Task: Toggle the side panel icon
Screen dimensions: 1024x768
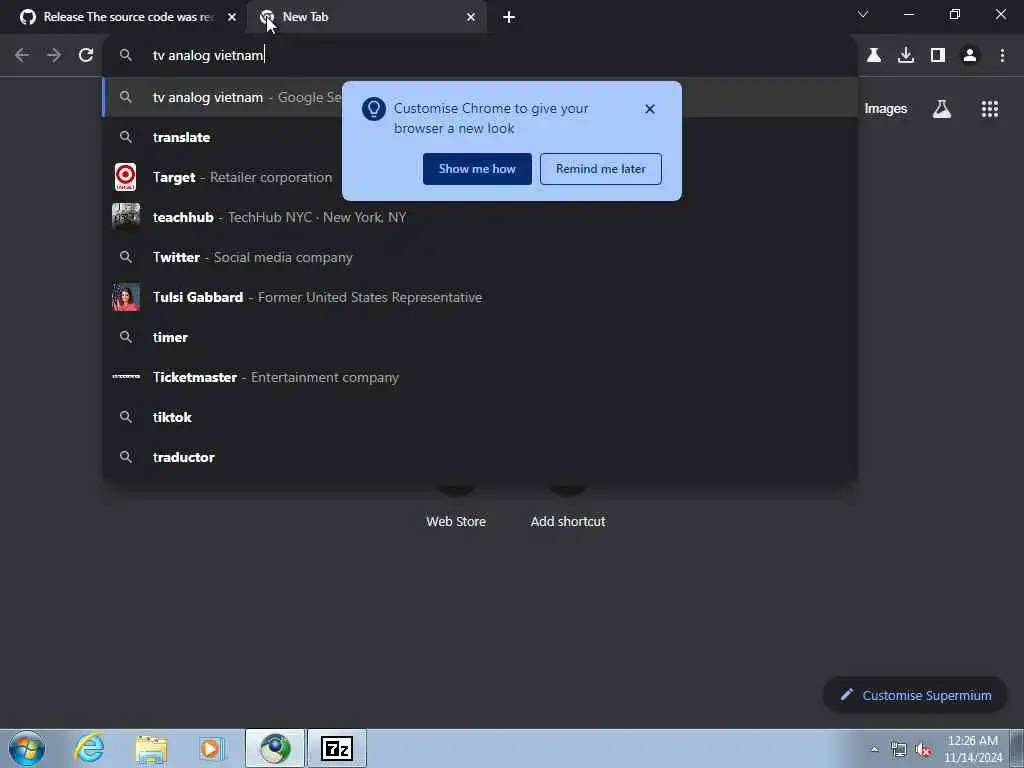Action: [938, 56]
